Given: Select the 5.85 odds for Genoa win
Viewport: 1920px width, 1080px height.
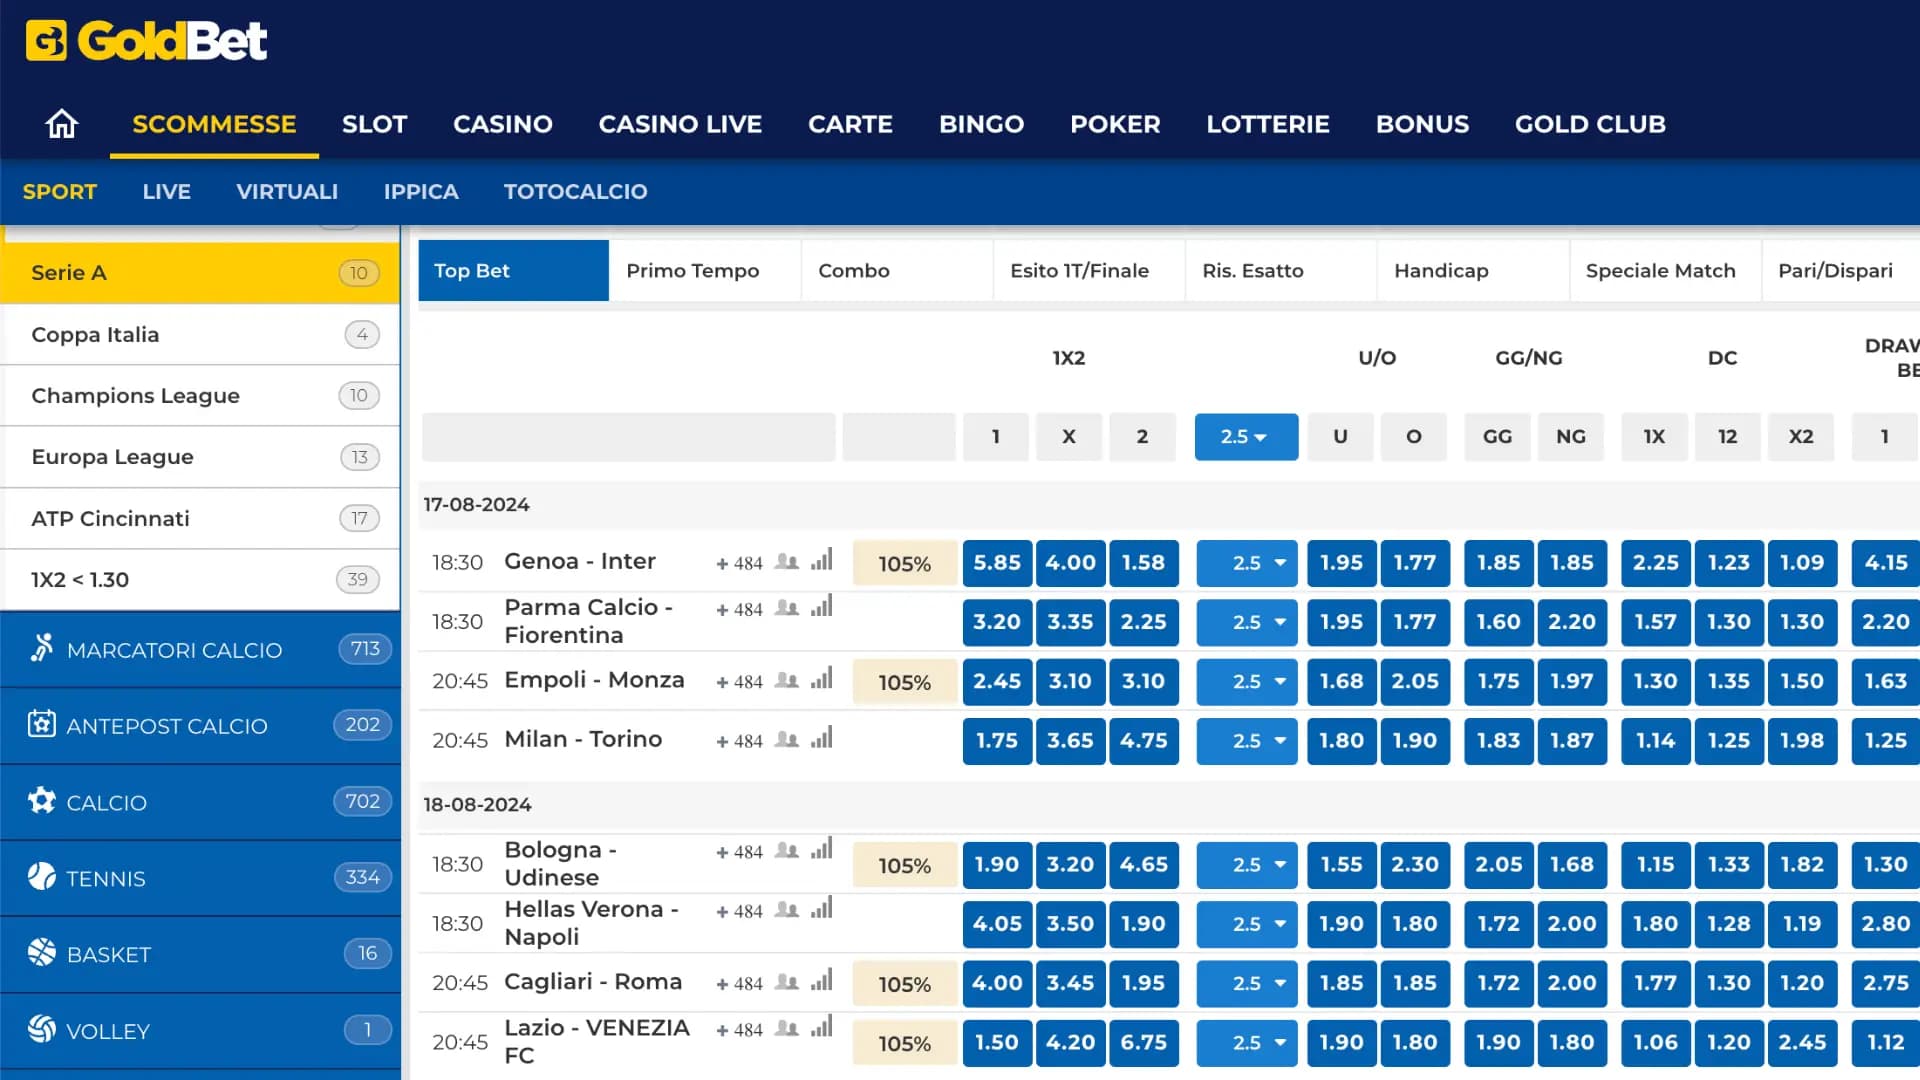Looking at the screenshot, I should [996, 563].
